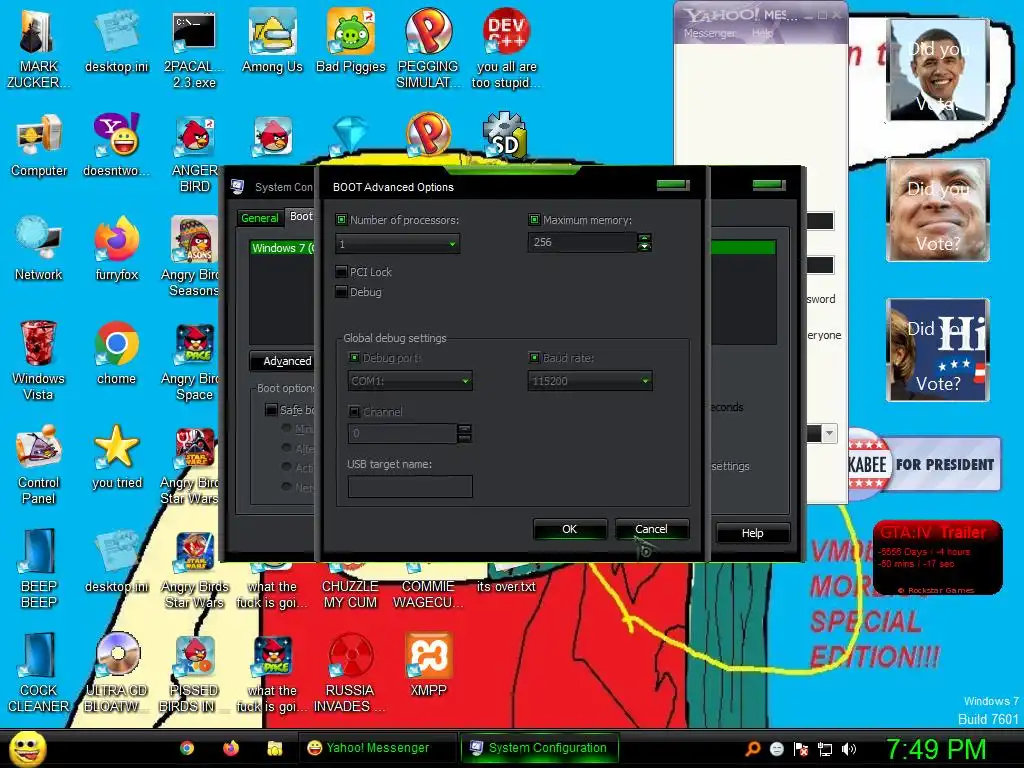The image size is (1024, 768).
Task: Toggle the Maximum memory checkbox
Action: tap(534, 220)
